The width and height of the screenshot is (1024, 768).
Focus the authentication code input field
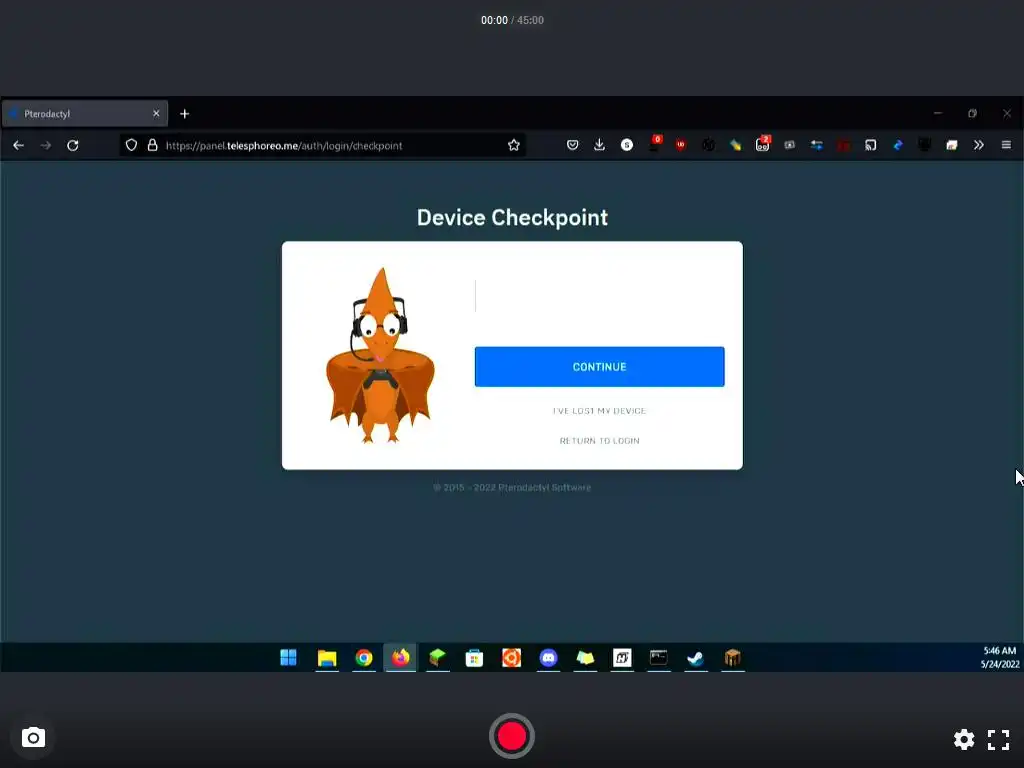point(599,296)
